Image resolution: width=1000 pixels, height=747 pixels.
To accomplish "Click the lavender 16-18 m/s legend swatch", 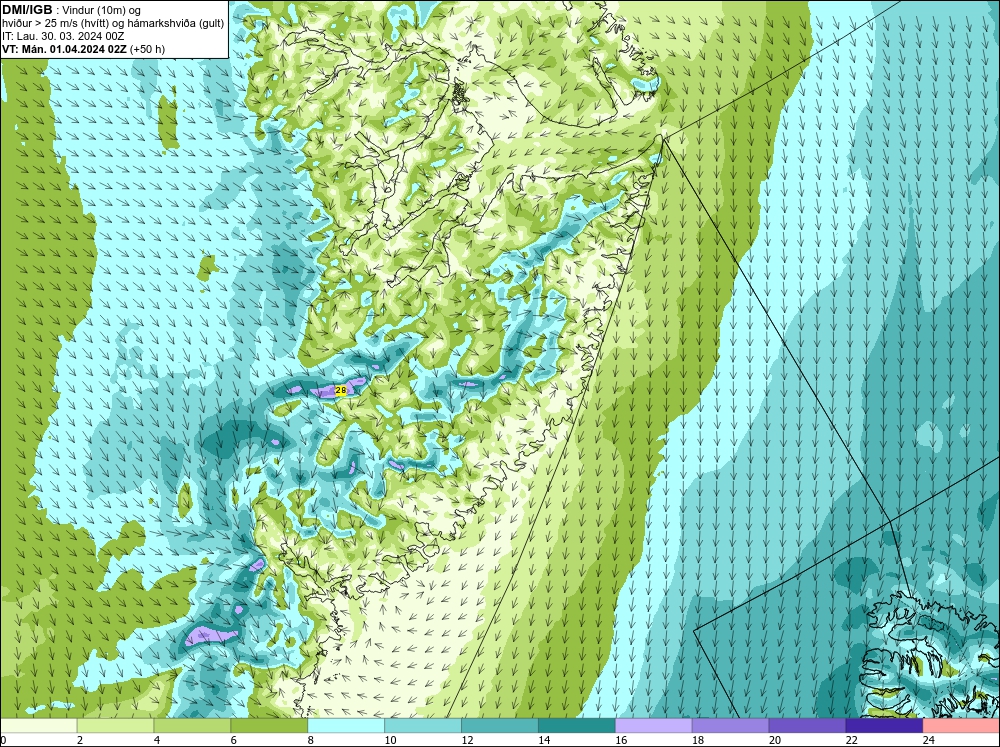I will (654, 726).
